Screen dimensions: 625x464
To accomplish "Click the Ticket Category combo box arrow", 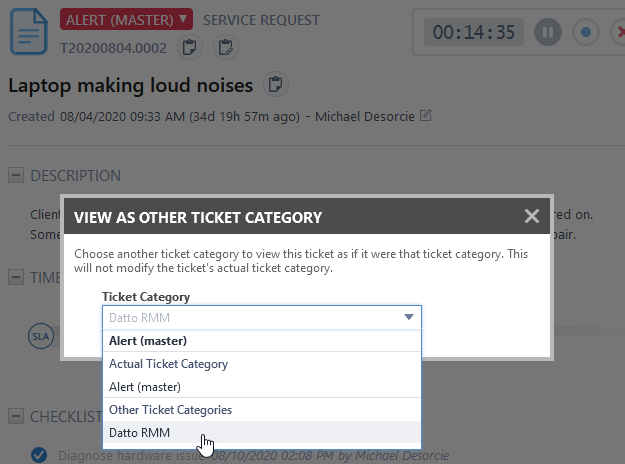I will 408,318.
